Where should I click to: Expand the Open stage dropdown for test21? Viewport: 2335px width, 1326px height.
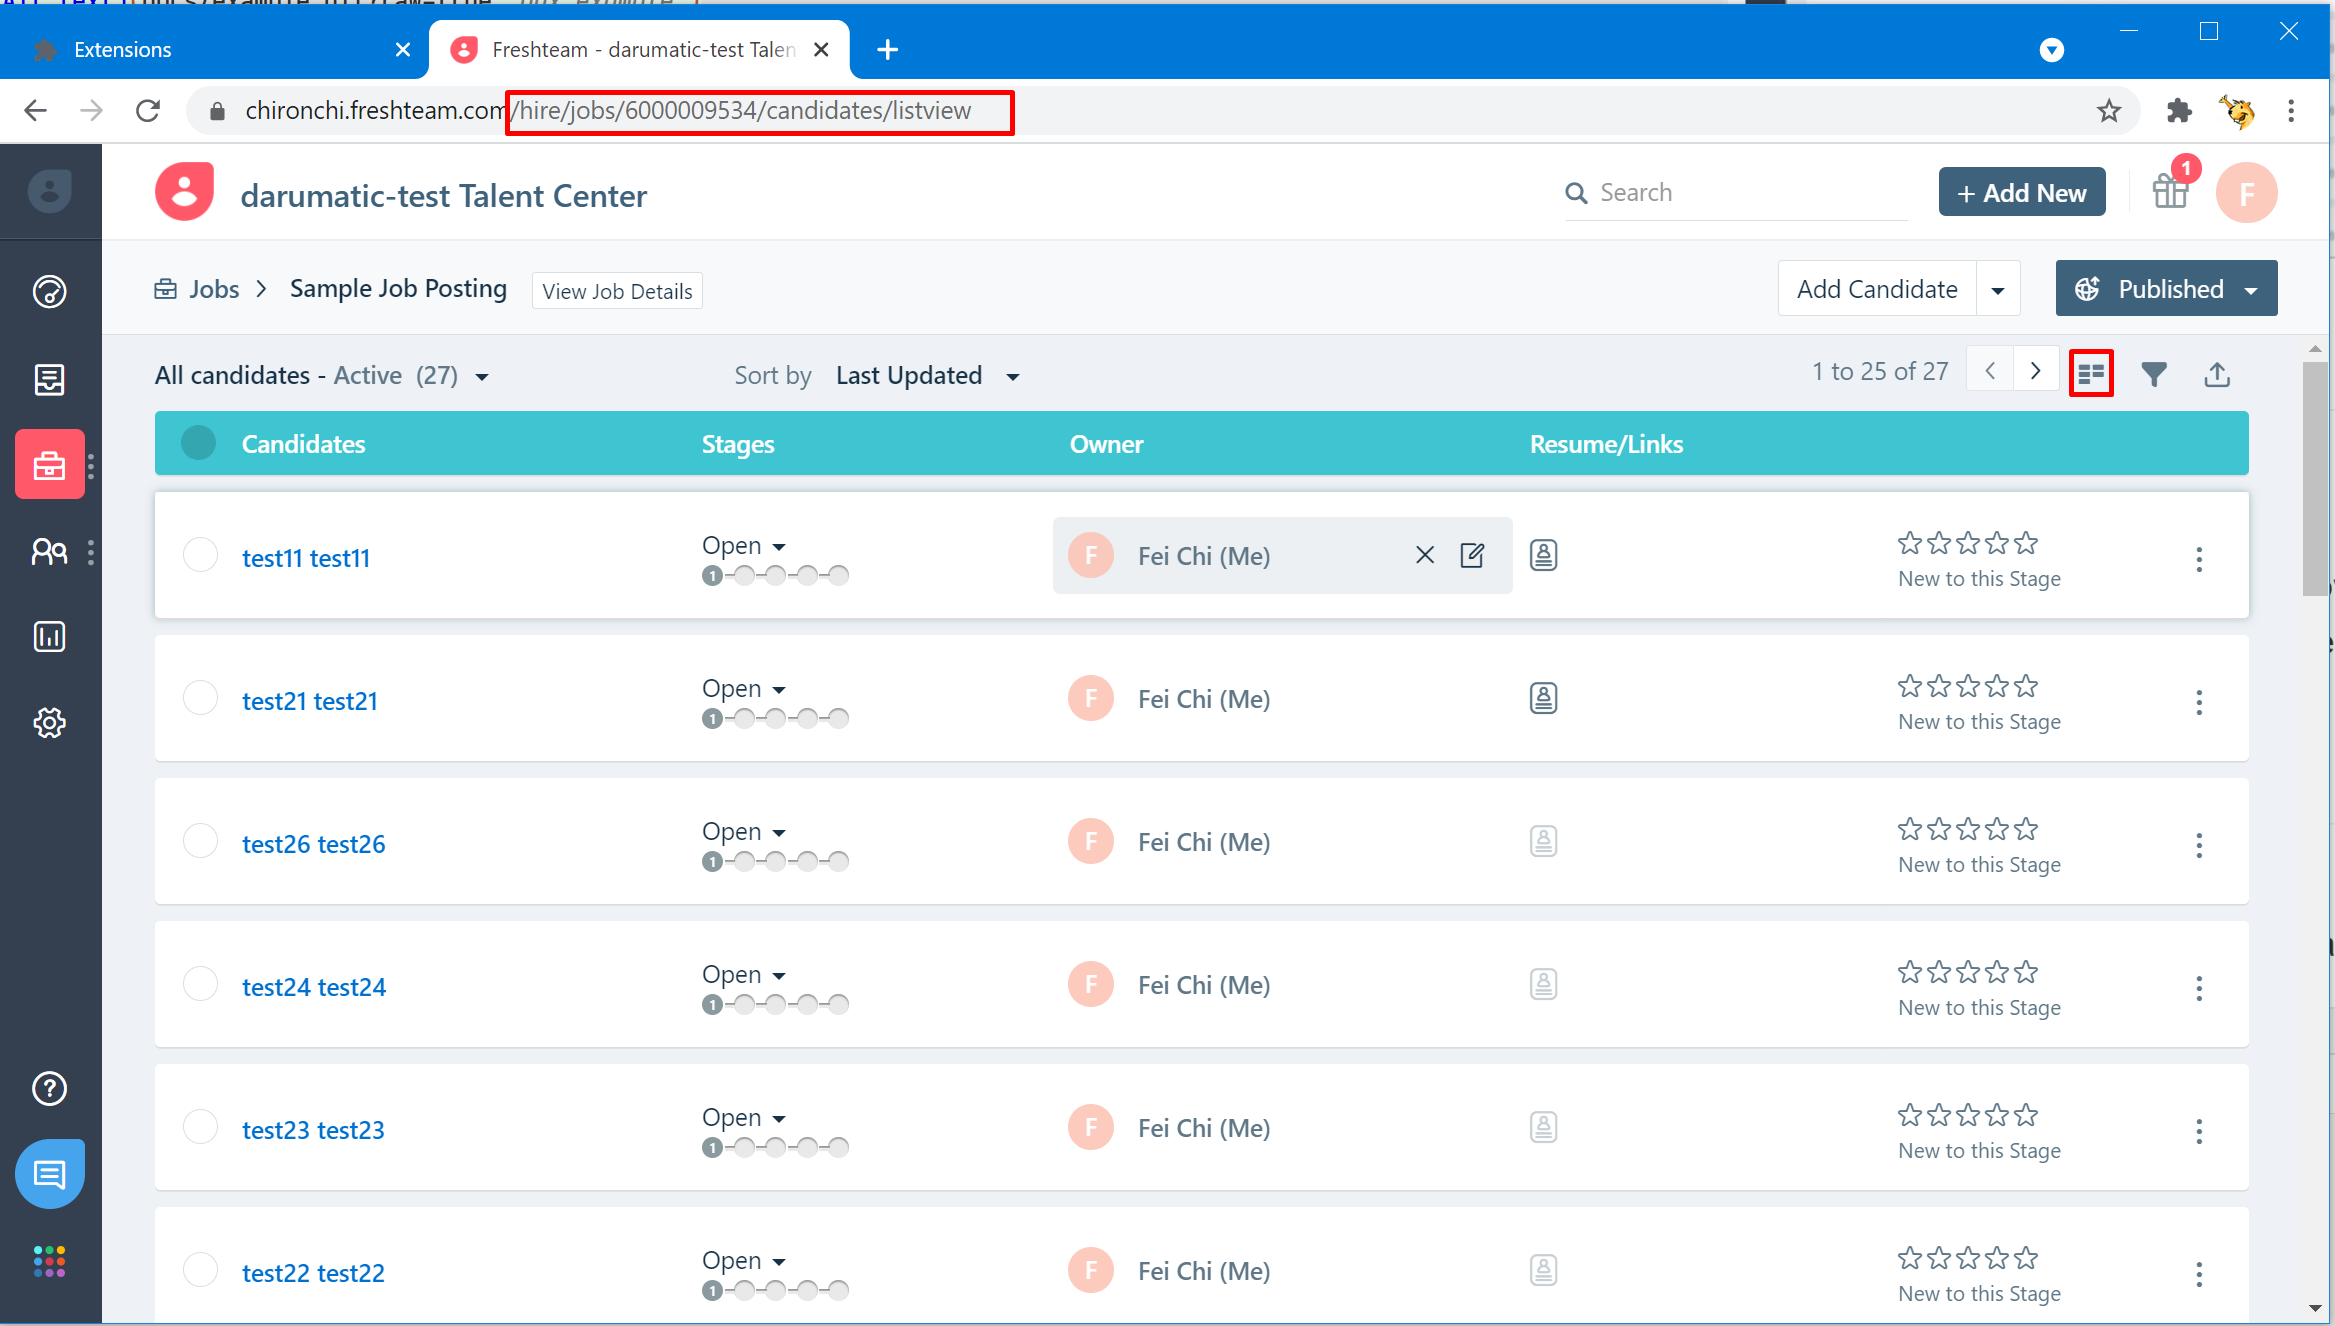744,689
